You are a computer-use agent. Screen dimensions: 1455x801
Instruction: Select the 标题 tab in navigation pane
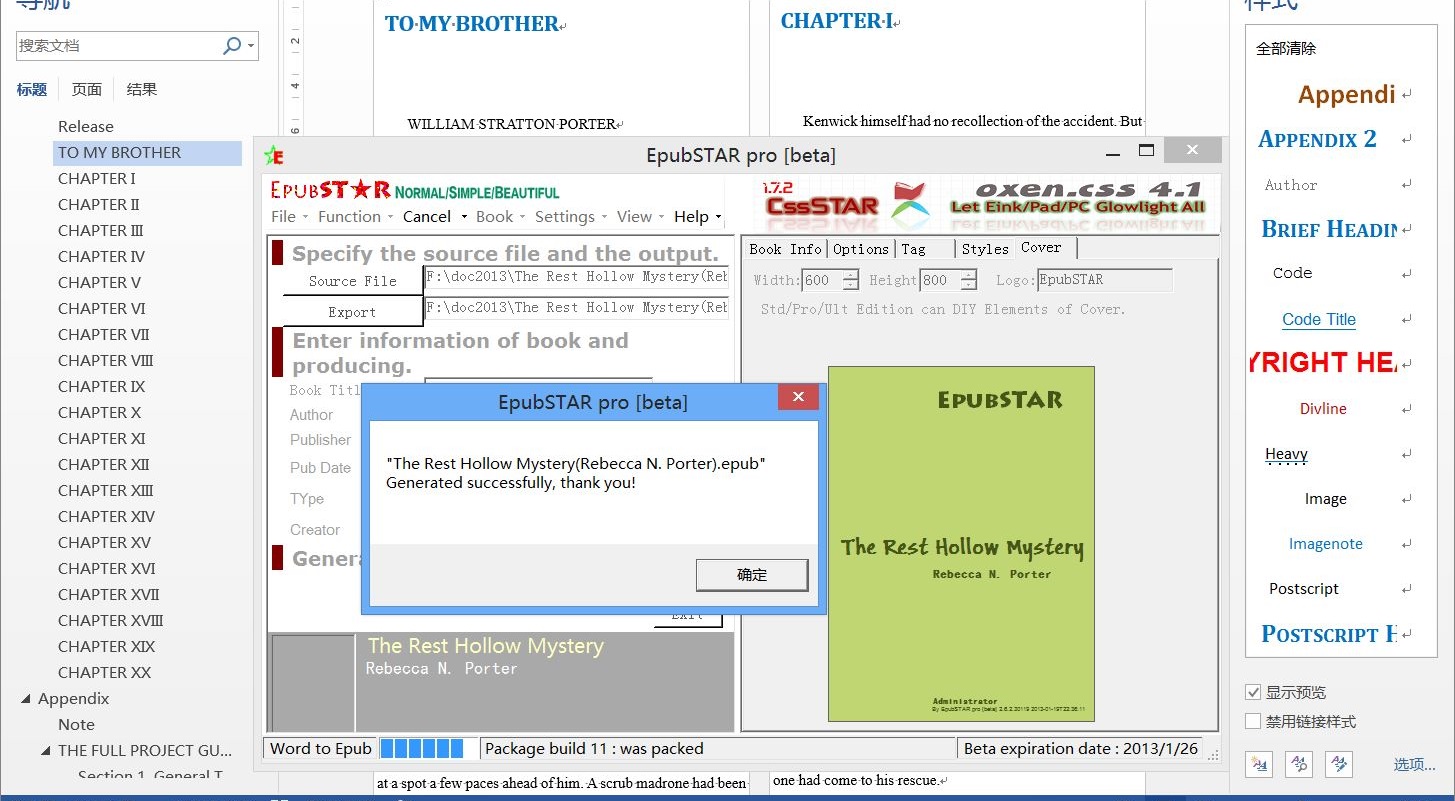32,90
